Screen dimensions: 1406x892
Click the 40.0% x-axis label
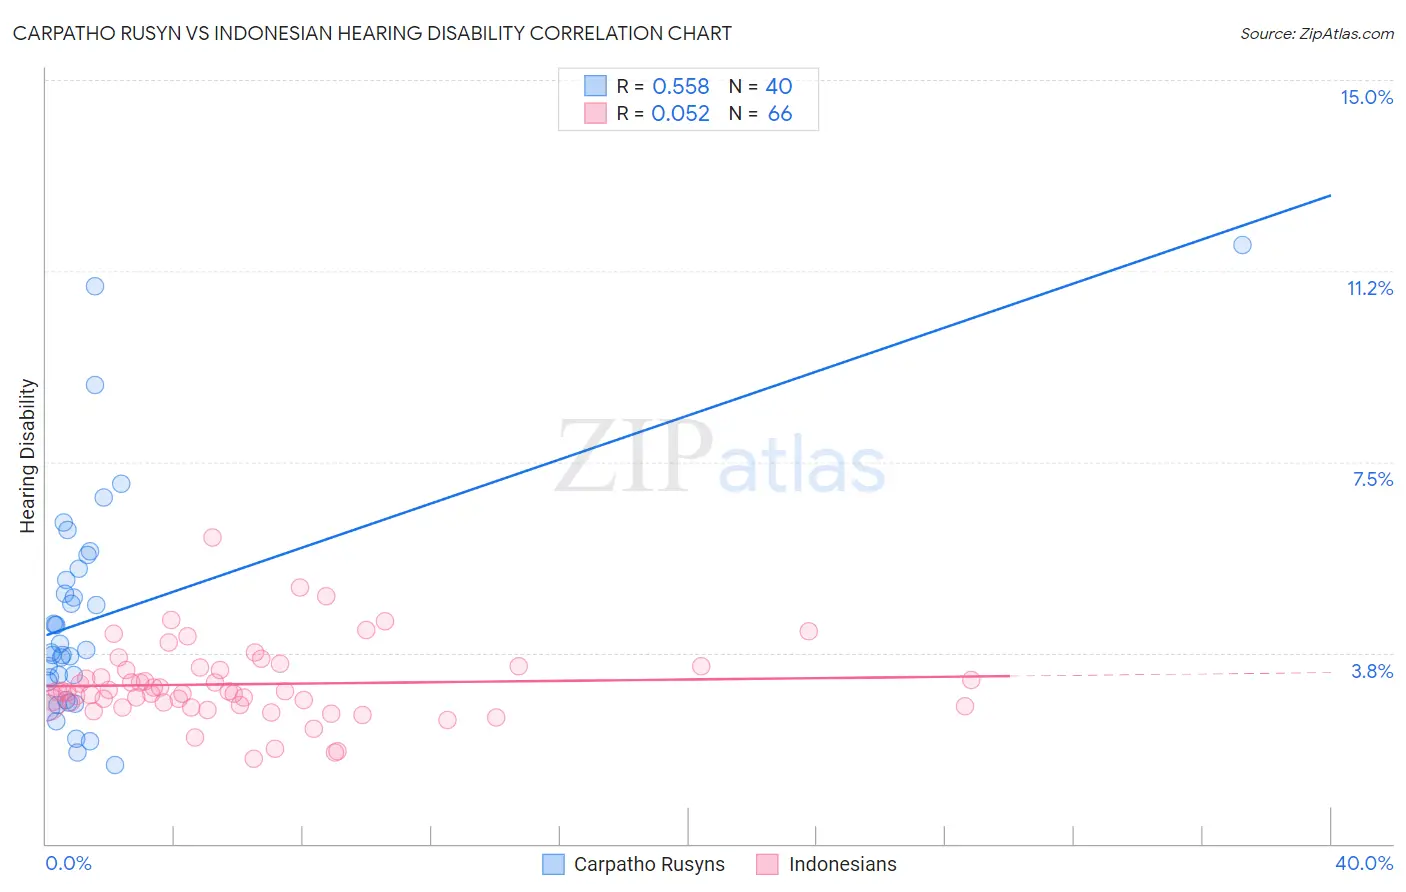[x=1364, y=863]
